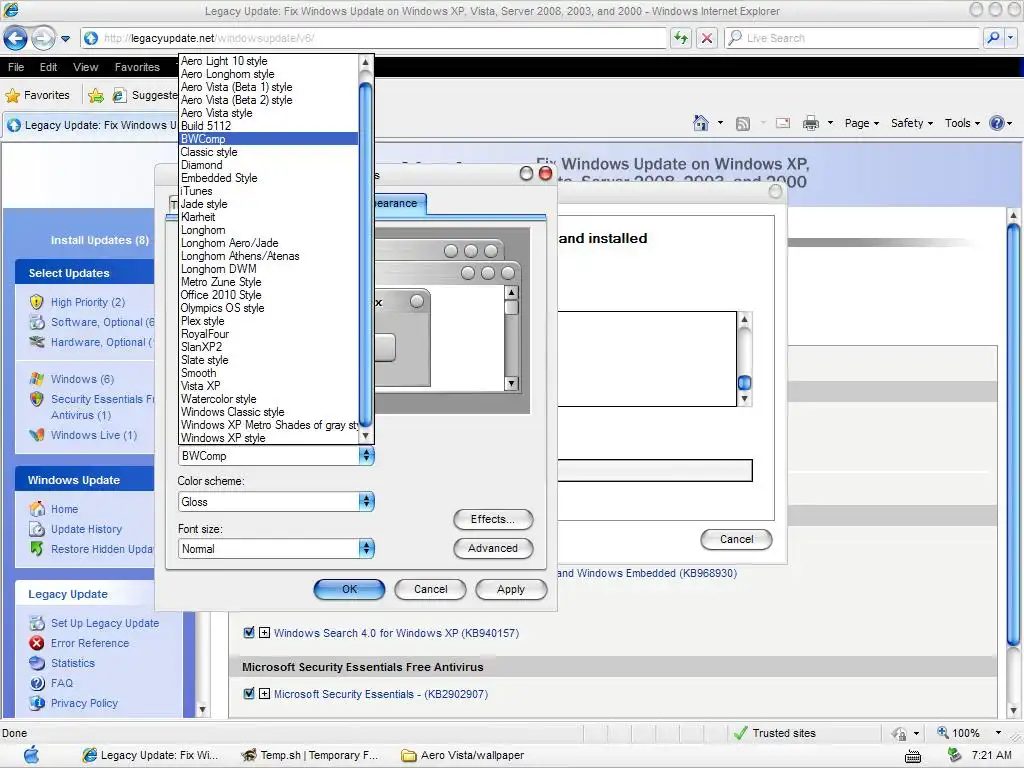Cancel the update installation dialog

736,539
